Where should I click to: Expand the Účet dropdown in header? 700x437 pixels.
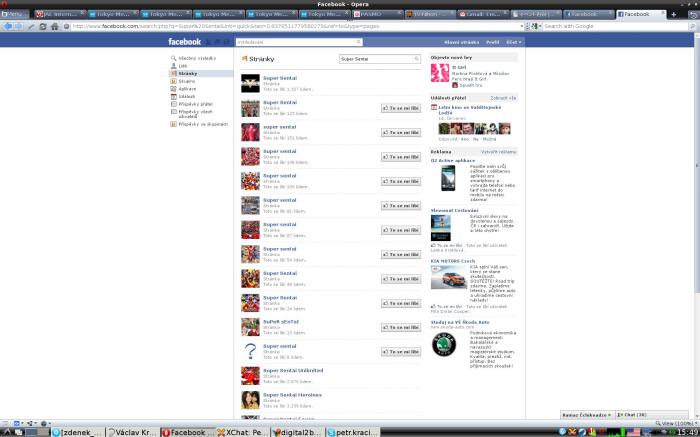513,42
